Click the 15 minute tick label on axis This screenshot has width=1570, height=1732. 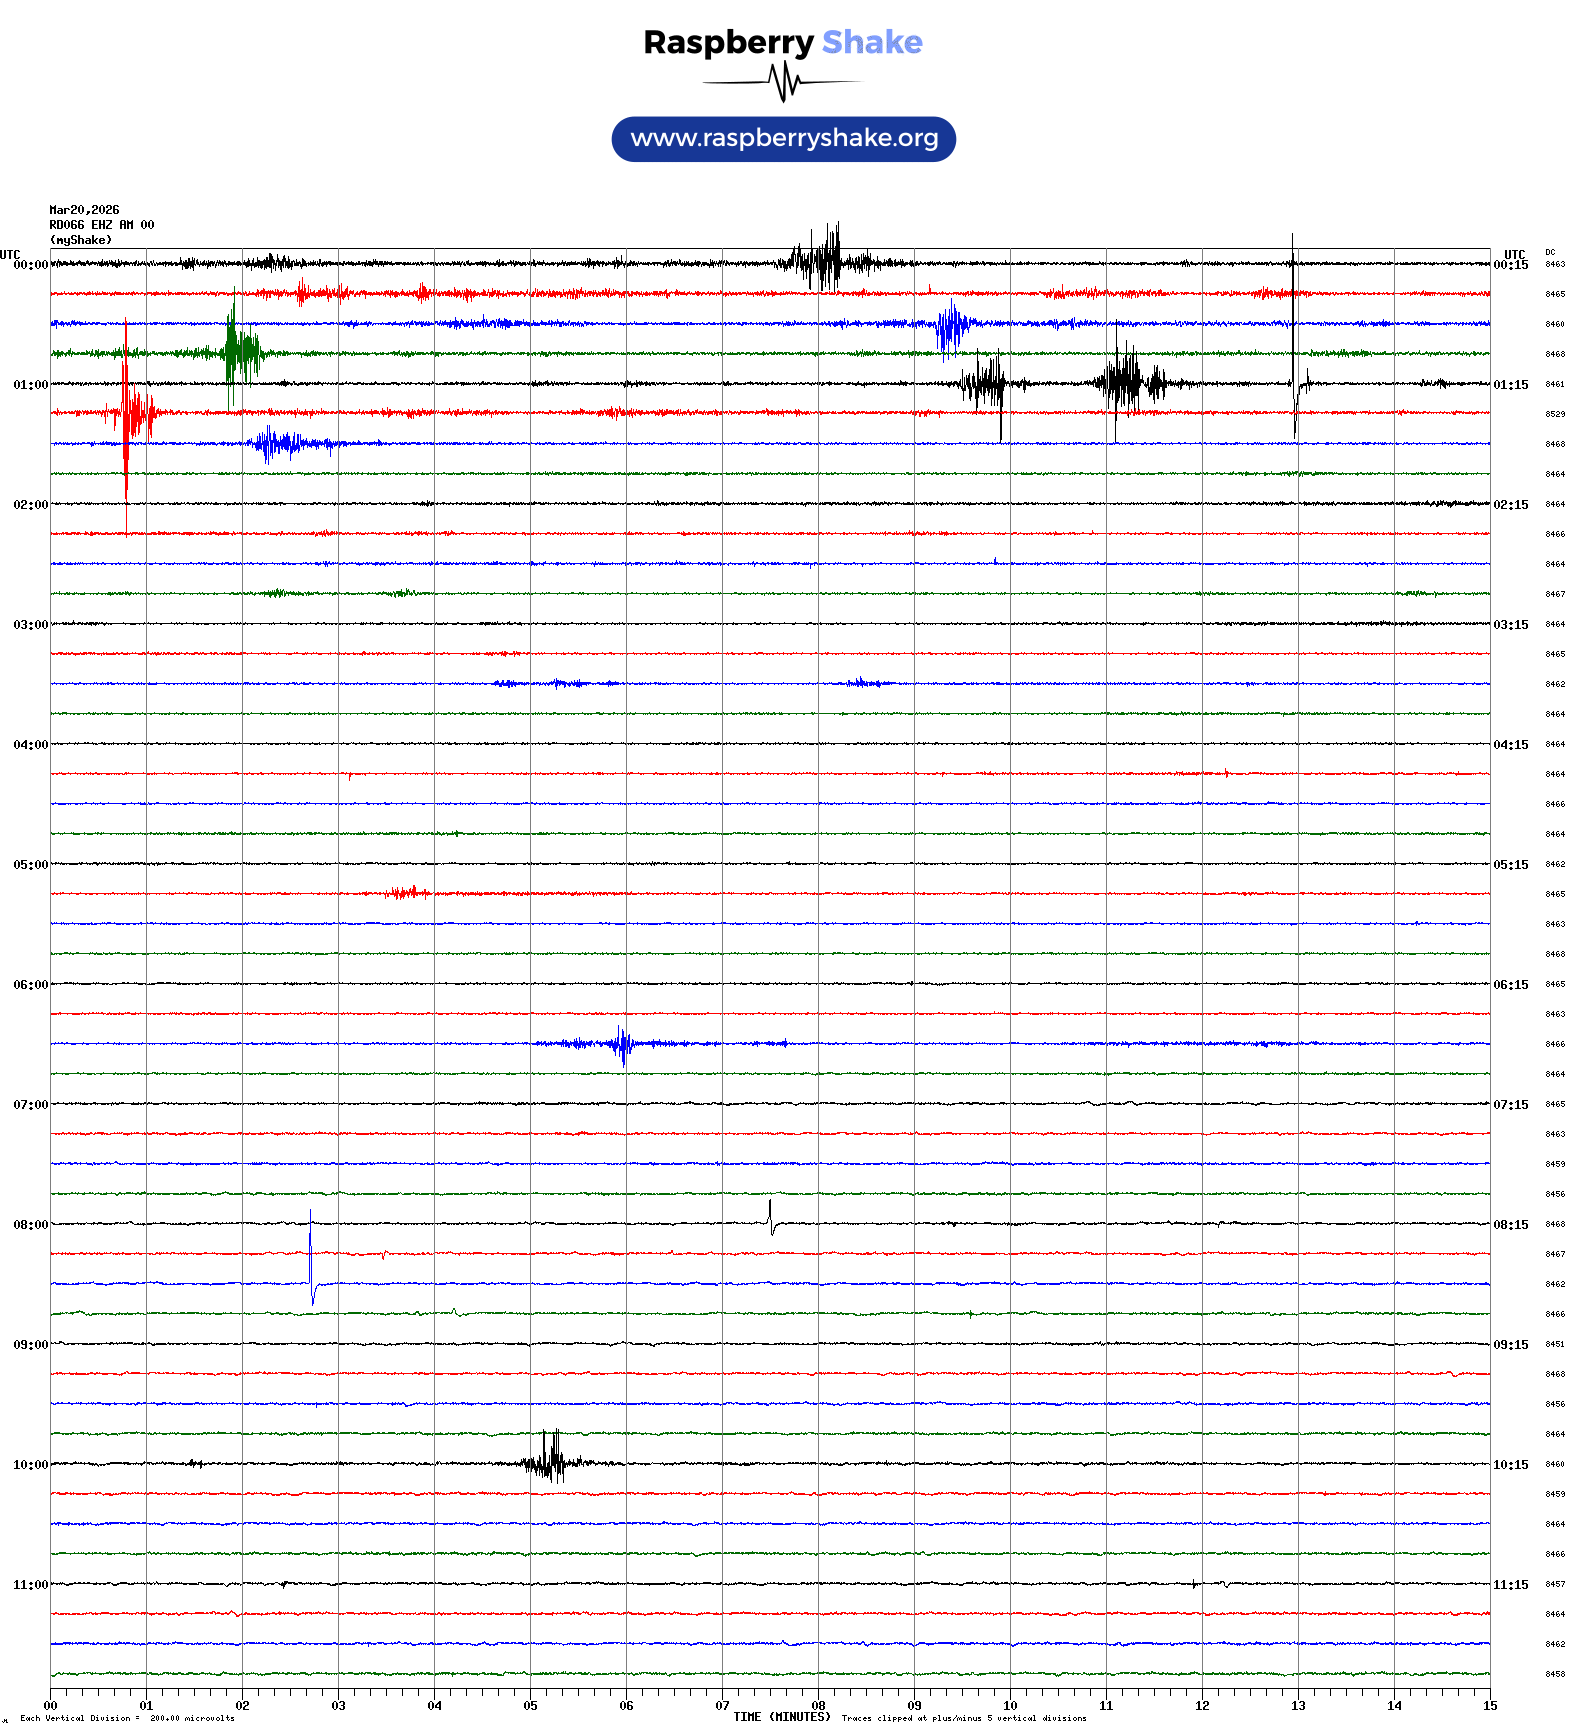pyautogui.click(x=1489, y=1706)
